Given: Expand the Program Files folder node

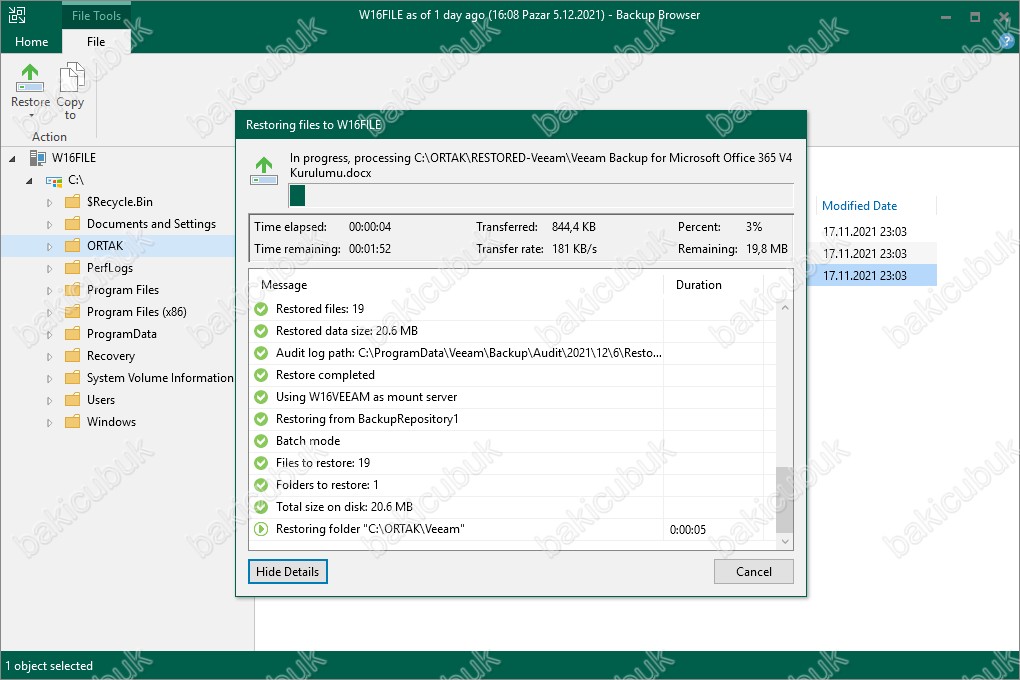Looking at the screenshot, I should coord(49,291).
